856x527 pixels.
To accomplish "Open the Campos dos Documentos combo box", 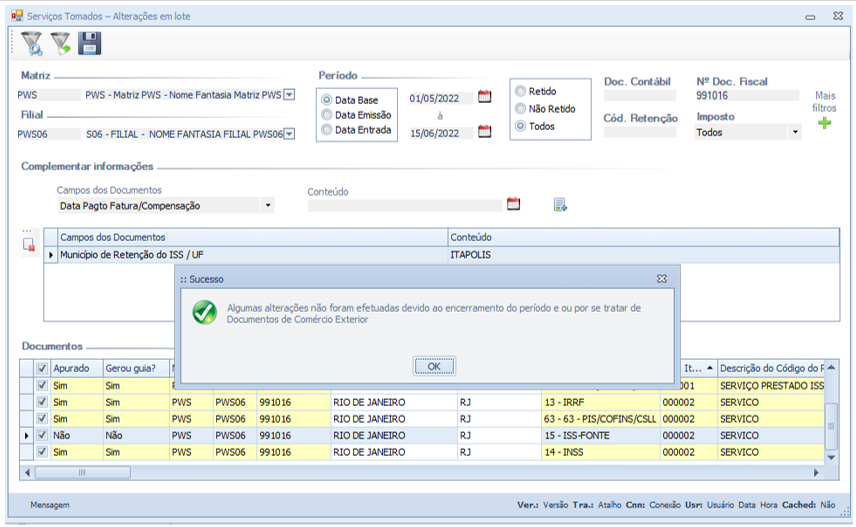I will click(x=268, y=206).
